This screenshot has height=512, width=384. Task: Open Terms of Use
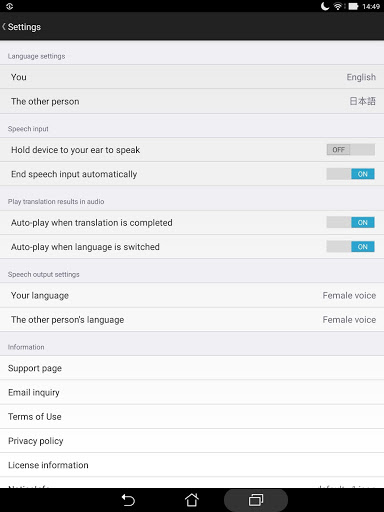coord(192,417)
